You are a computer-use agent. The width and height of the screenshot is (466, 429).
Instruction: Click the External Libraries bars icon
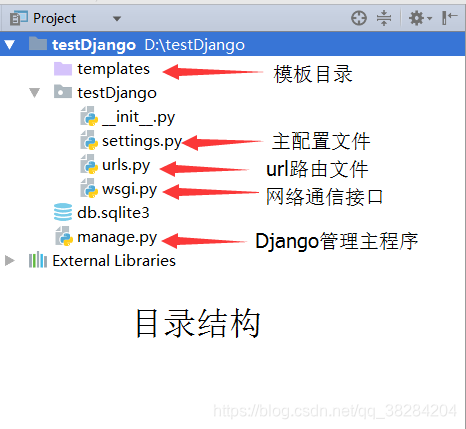[x=38, y=260]
